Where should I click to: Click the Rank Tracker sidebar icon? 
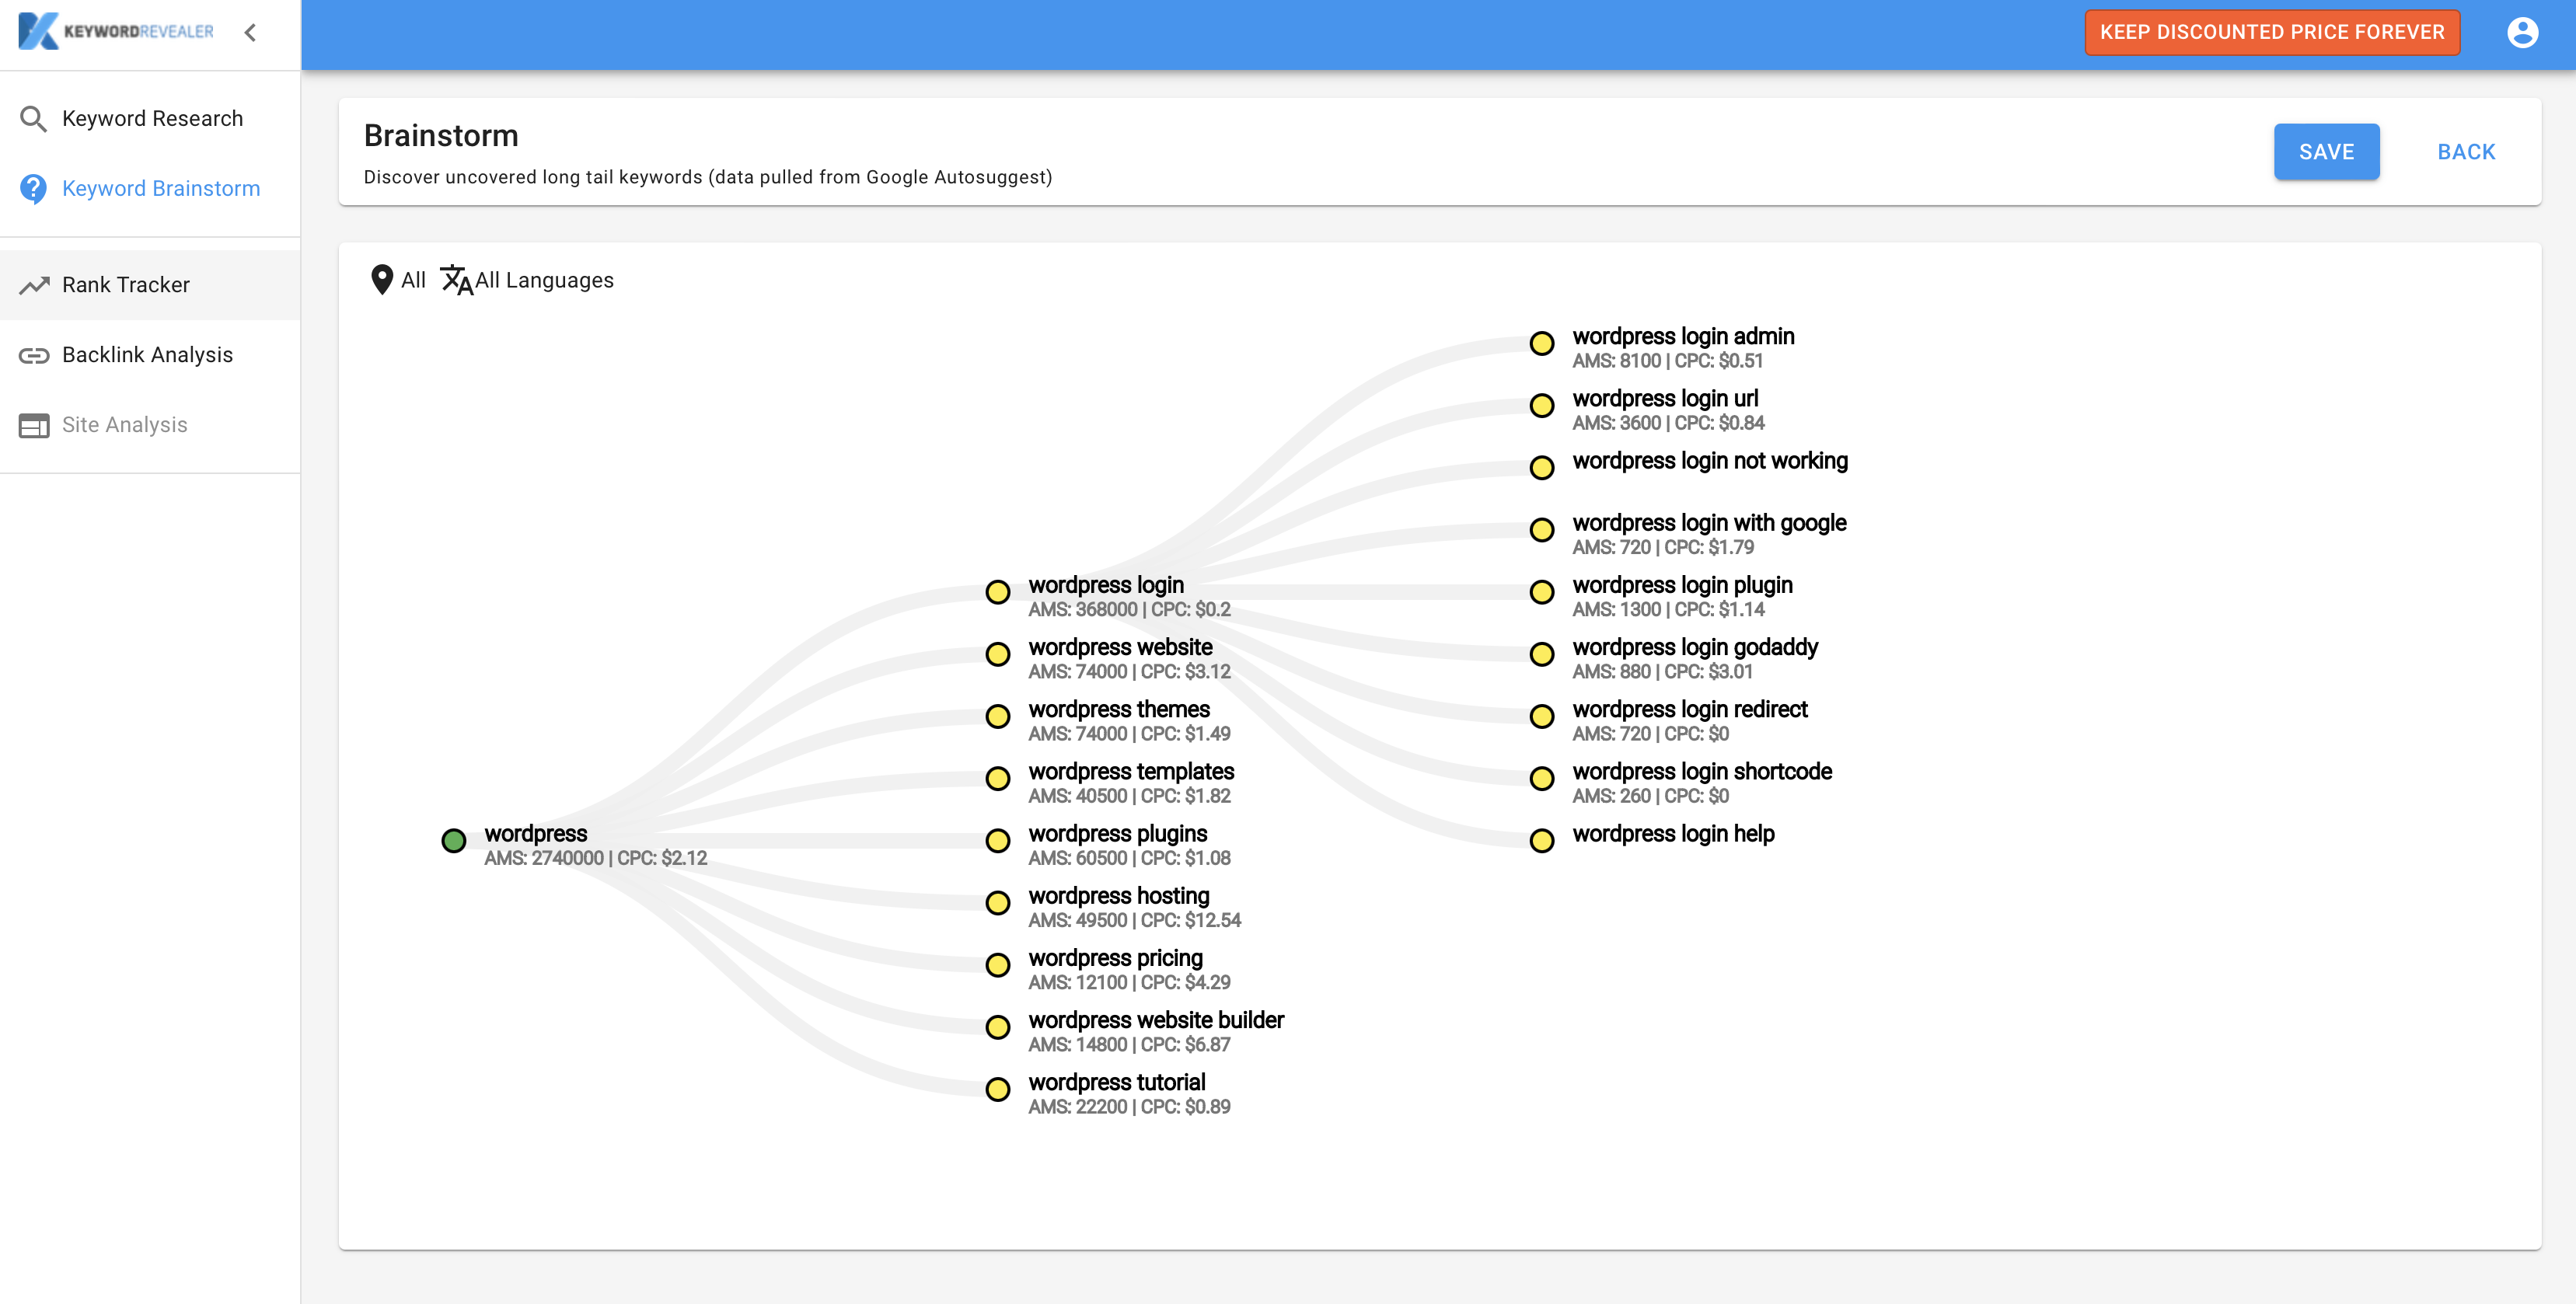35,284
